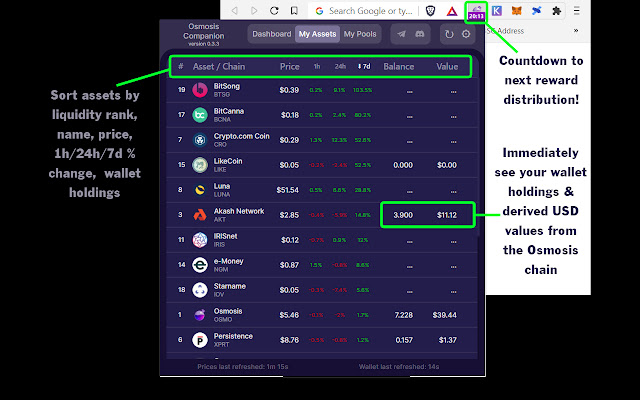Select the BitCanna asset name
640x400 pixels.
coord(229,111)
